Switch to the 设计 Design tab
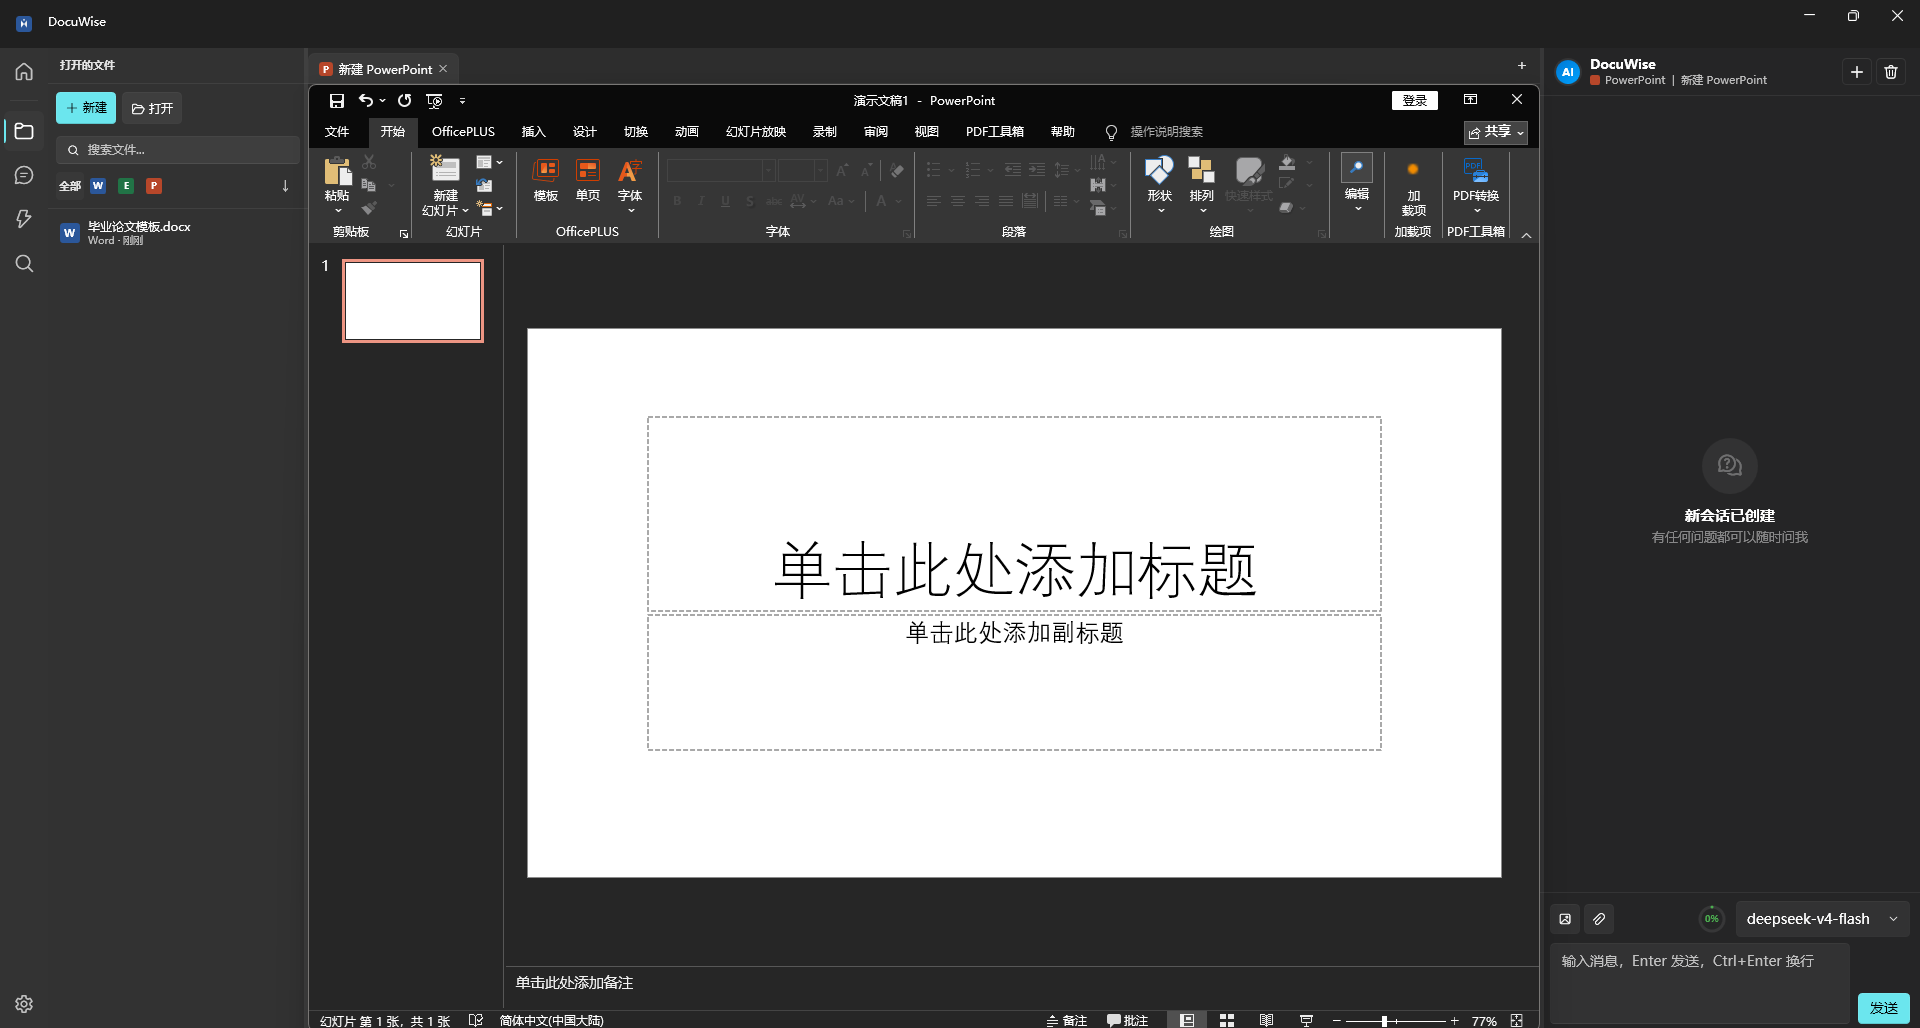 click(x=585, y=132)
